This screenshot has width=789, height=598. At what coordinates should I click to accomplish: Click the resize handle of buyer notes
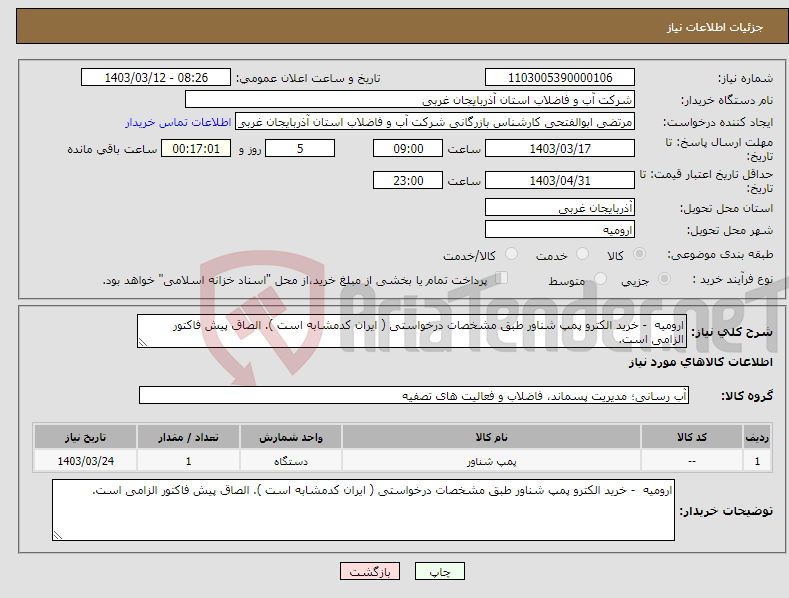58,535
